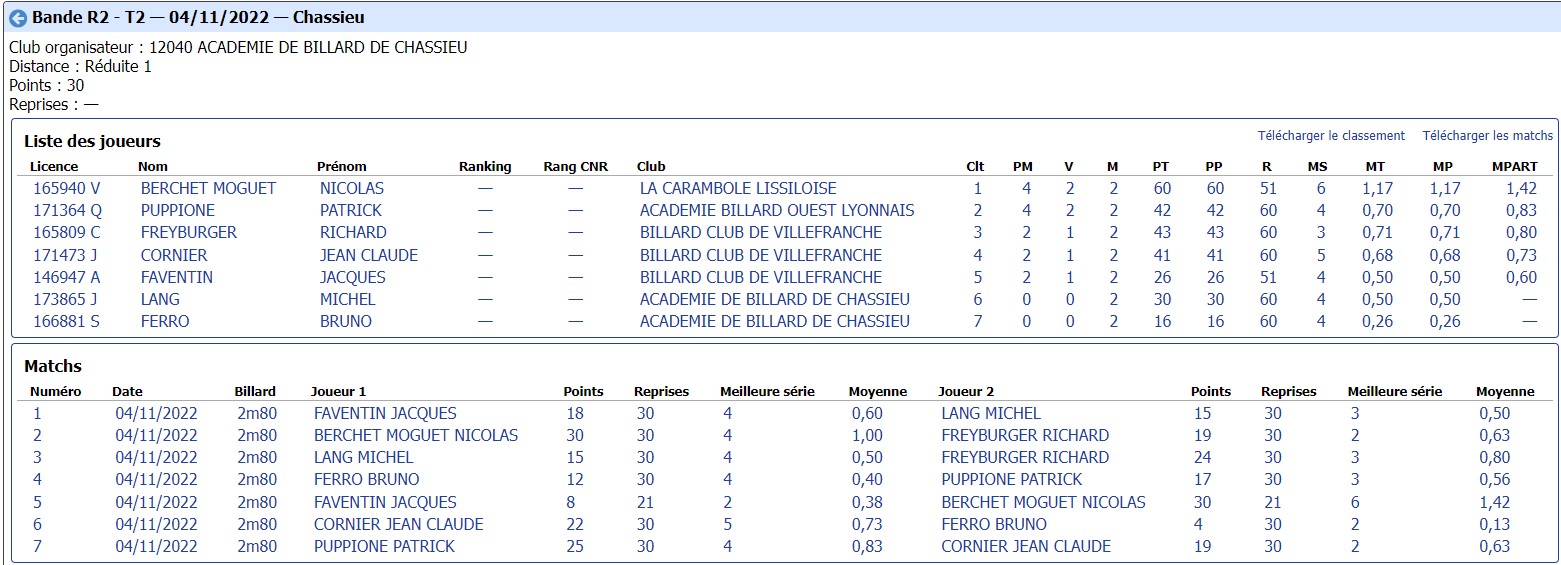
Task: Click match 4 player FERRO BRUNO
Action: click(x=366, y=479)
